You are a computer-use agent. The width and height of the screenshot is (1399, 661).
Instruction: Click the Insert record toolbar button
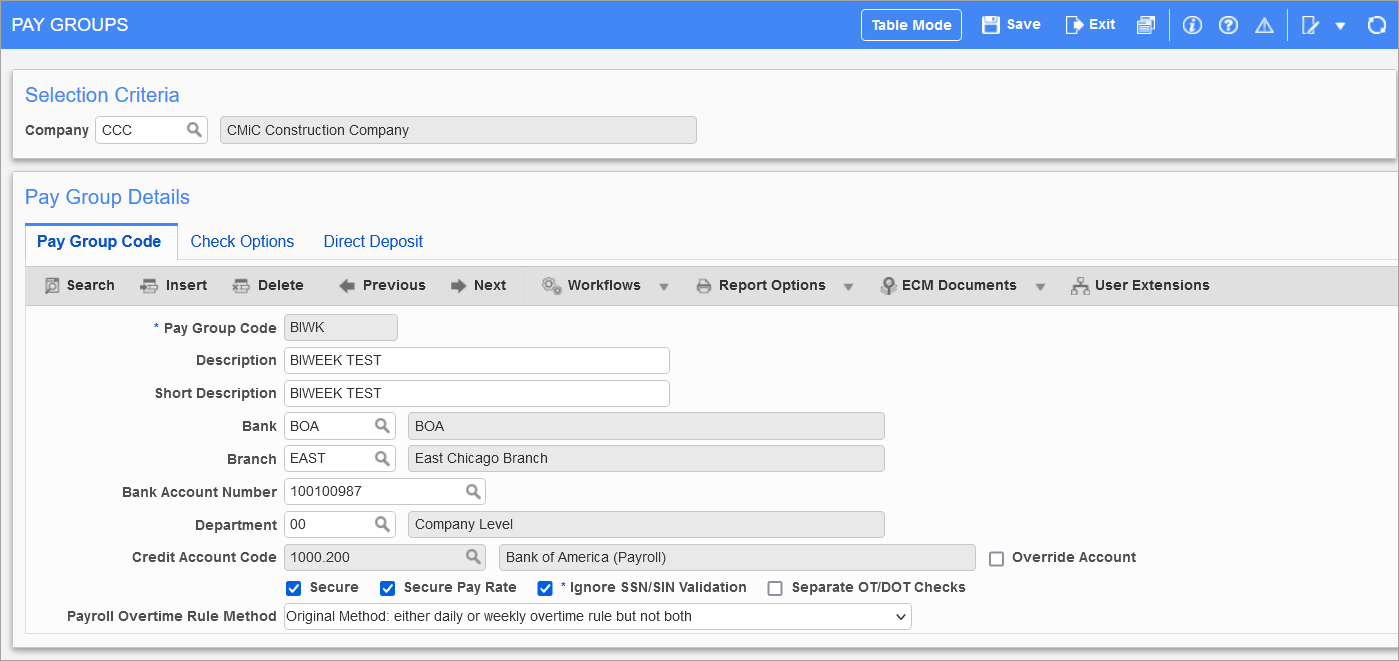[x=174, y=285]
